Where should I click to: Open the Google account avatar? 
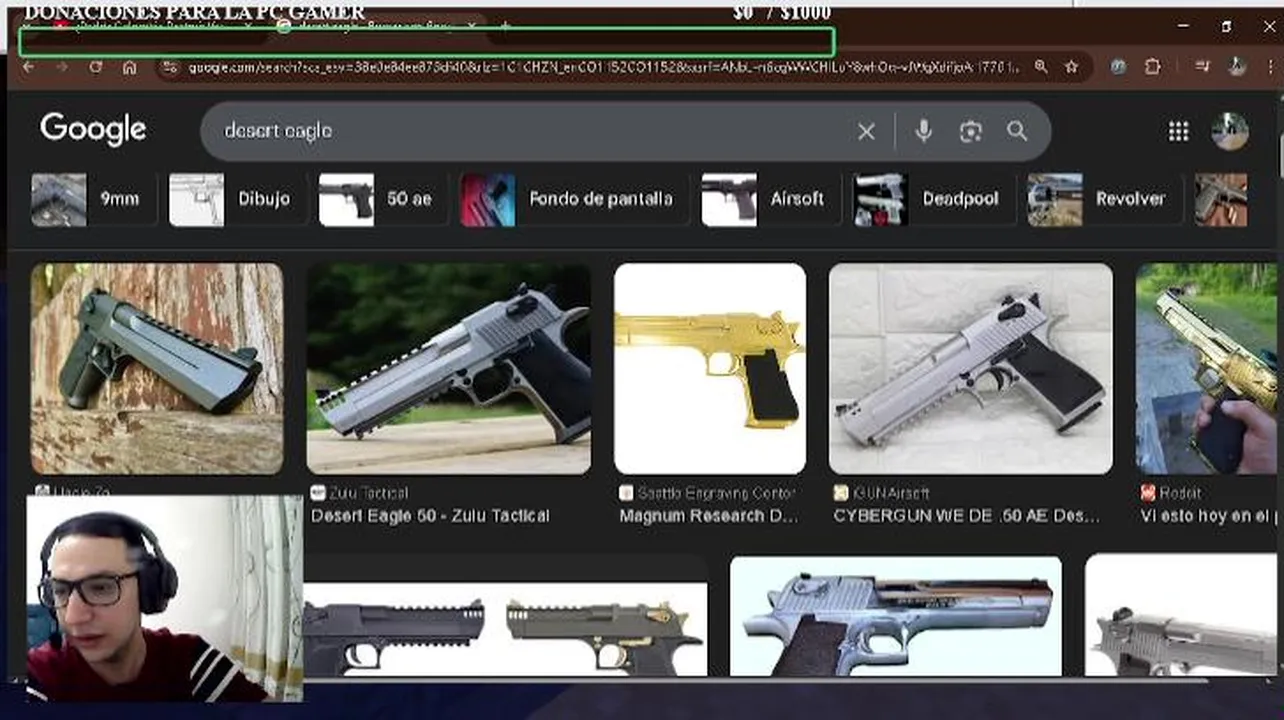[1229, 131]
